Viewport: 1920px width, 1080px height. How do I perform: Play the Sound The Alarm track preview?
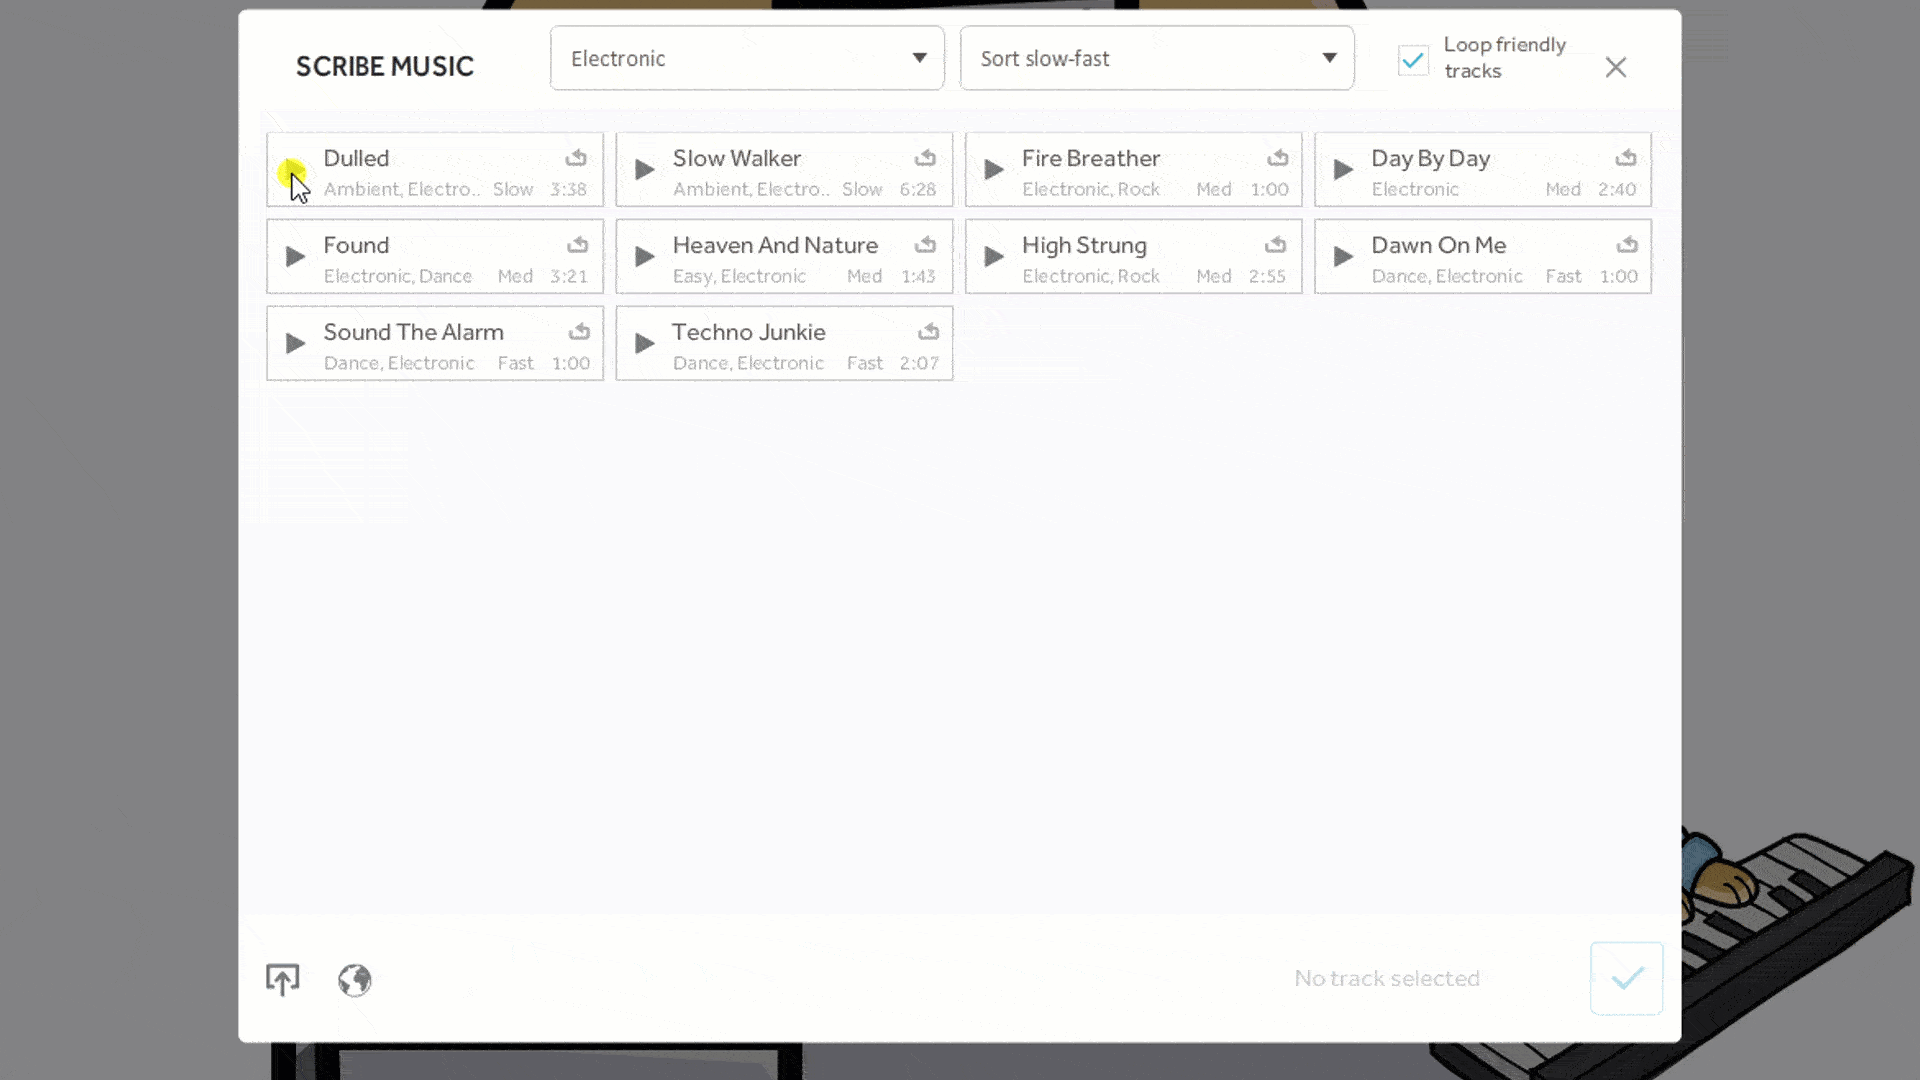294,344
